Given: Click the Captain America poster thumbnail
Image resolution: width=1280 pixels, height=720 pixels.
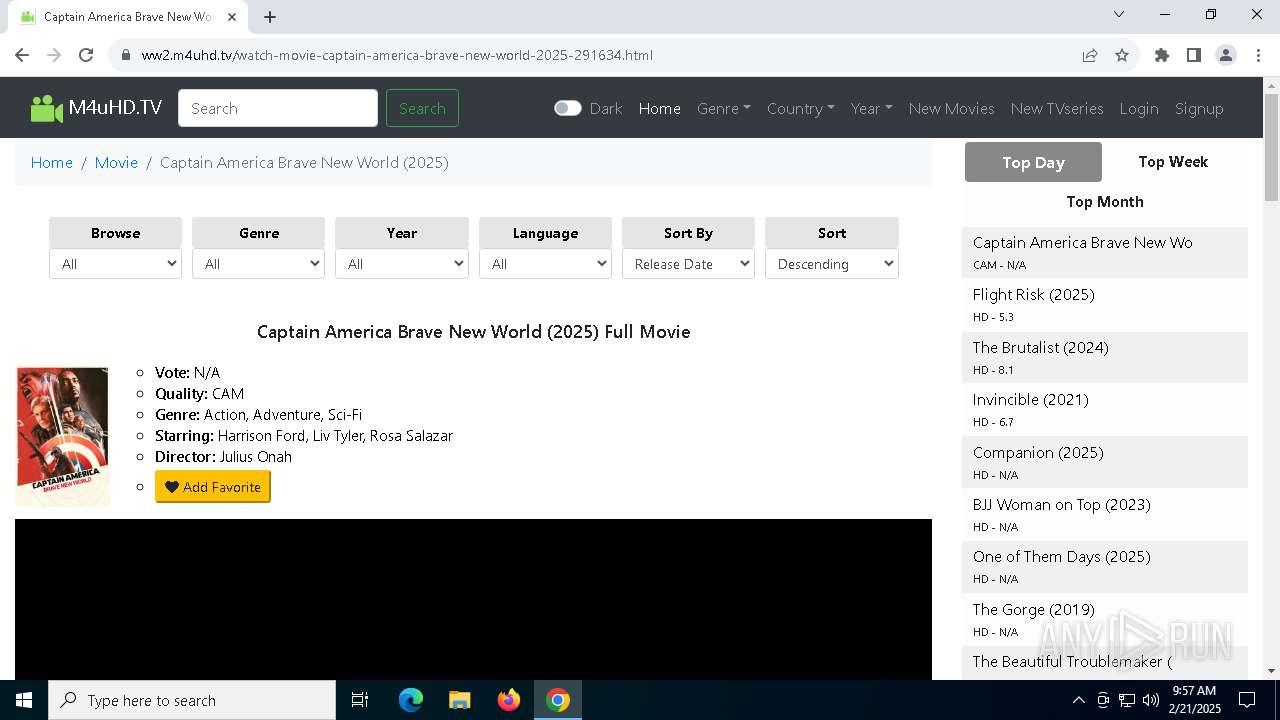Looking at the screenshot, I should point(62,437).
